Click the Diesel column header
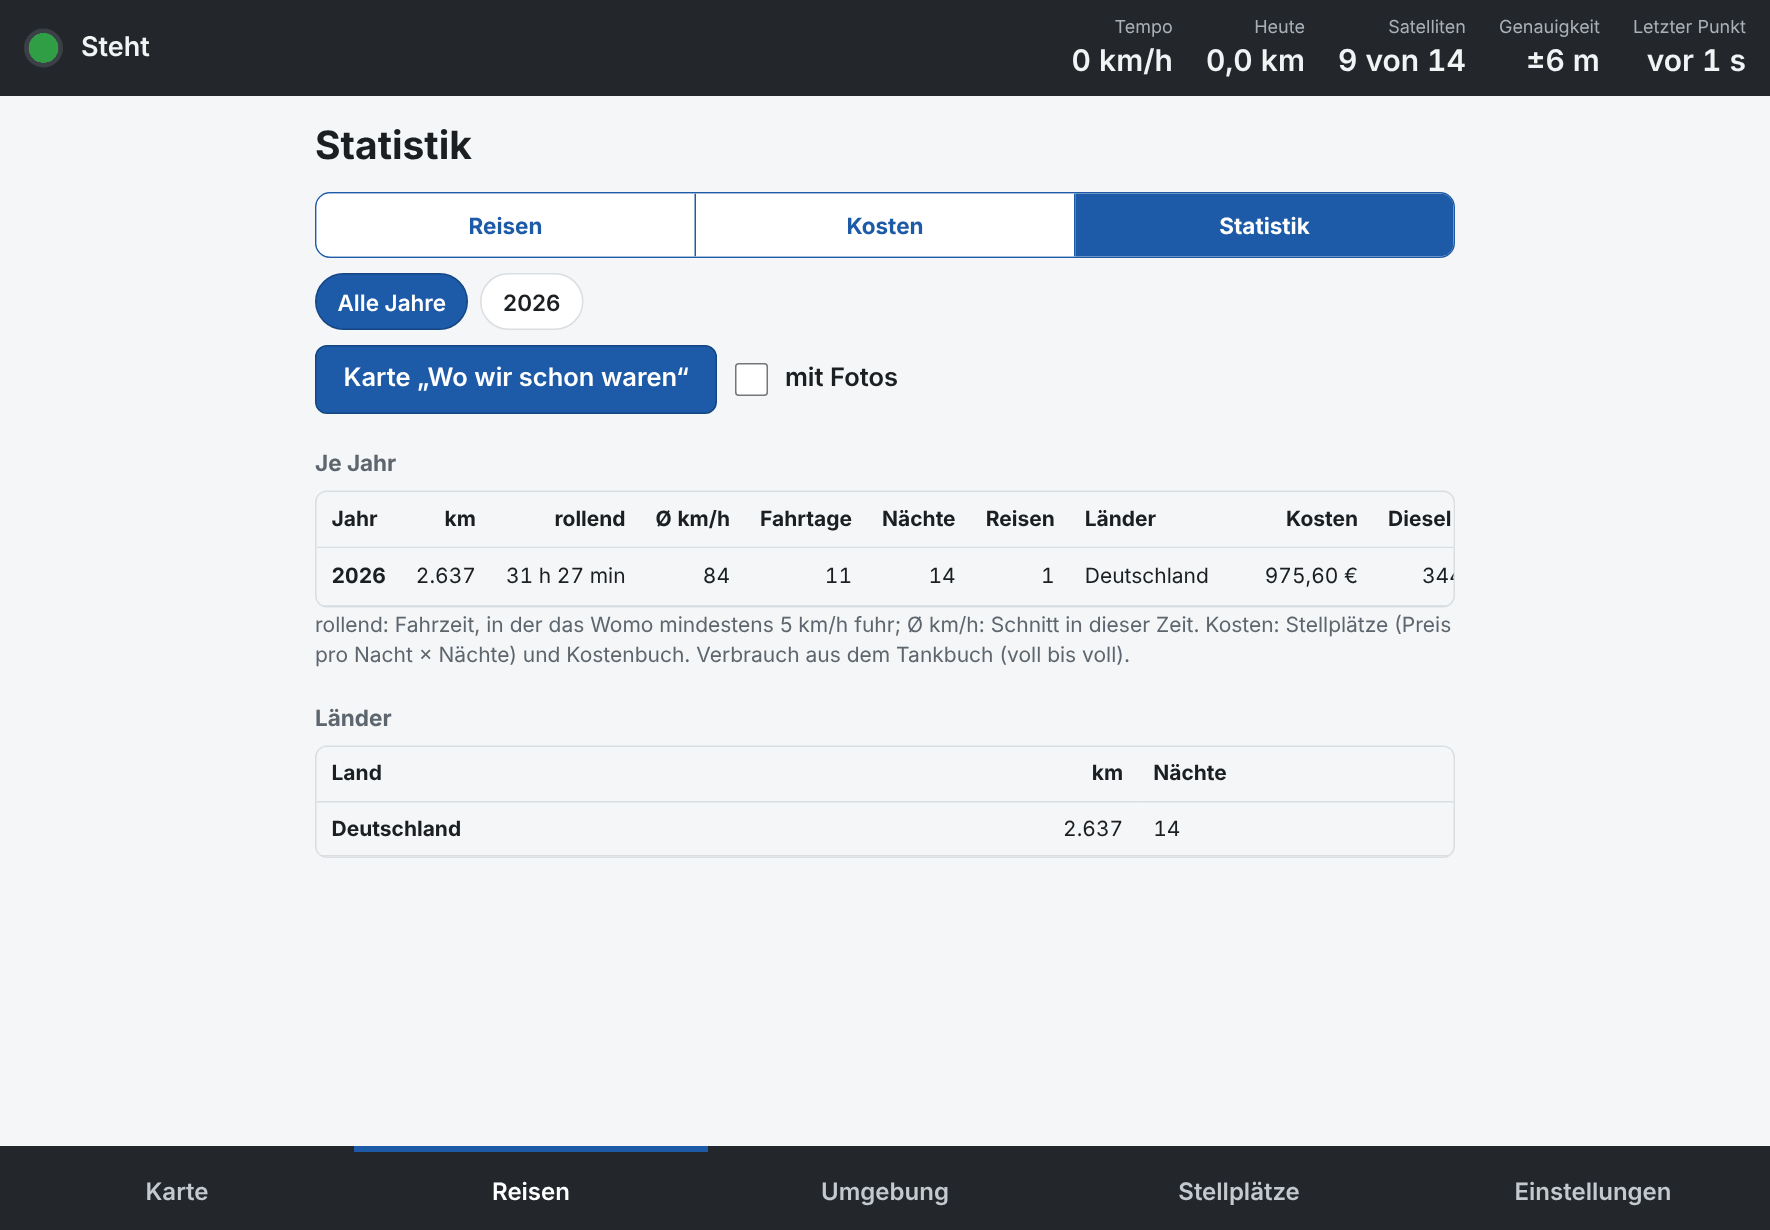The height and width of the screenshot is (1230, 1770). (1419, 519)
